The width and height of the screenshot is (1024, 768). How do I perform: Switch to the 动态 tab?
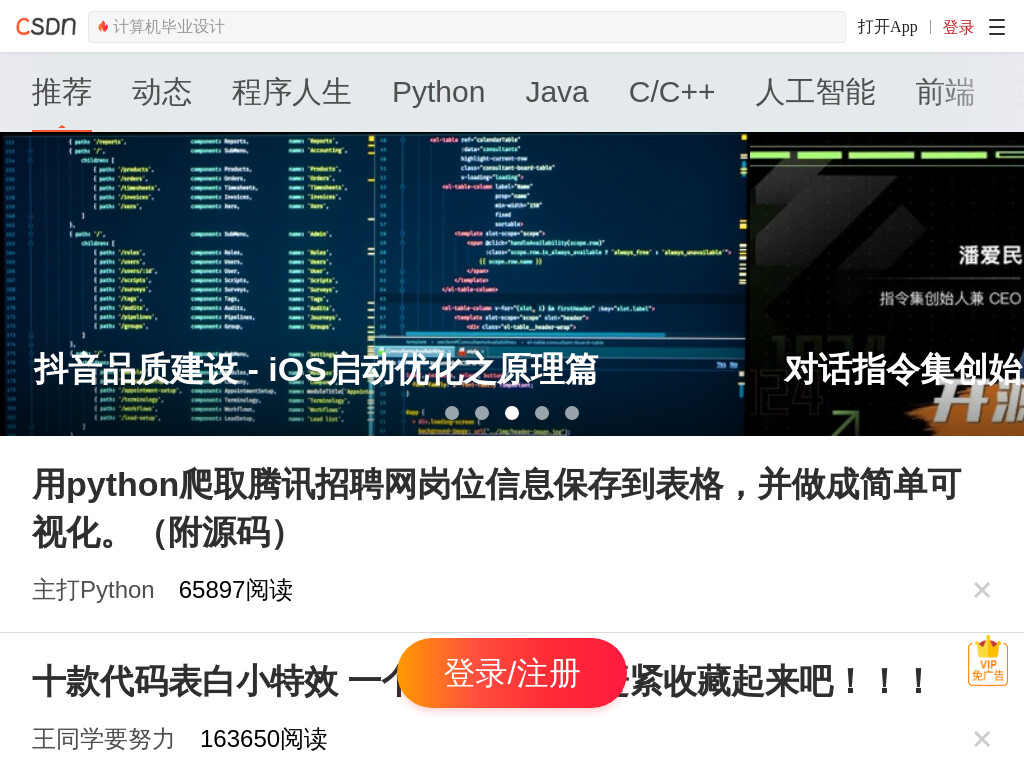point(162,92)
